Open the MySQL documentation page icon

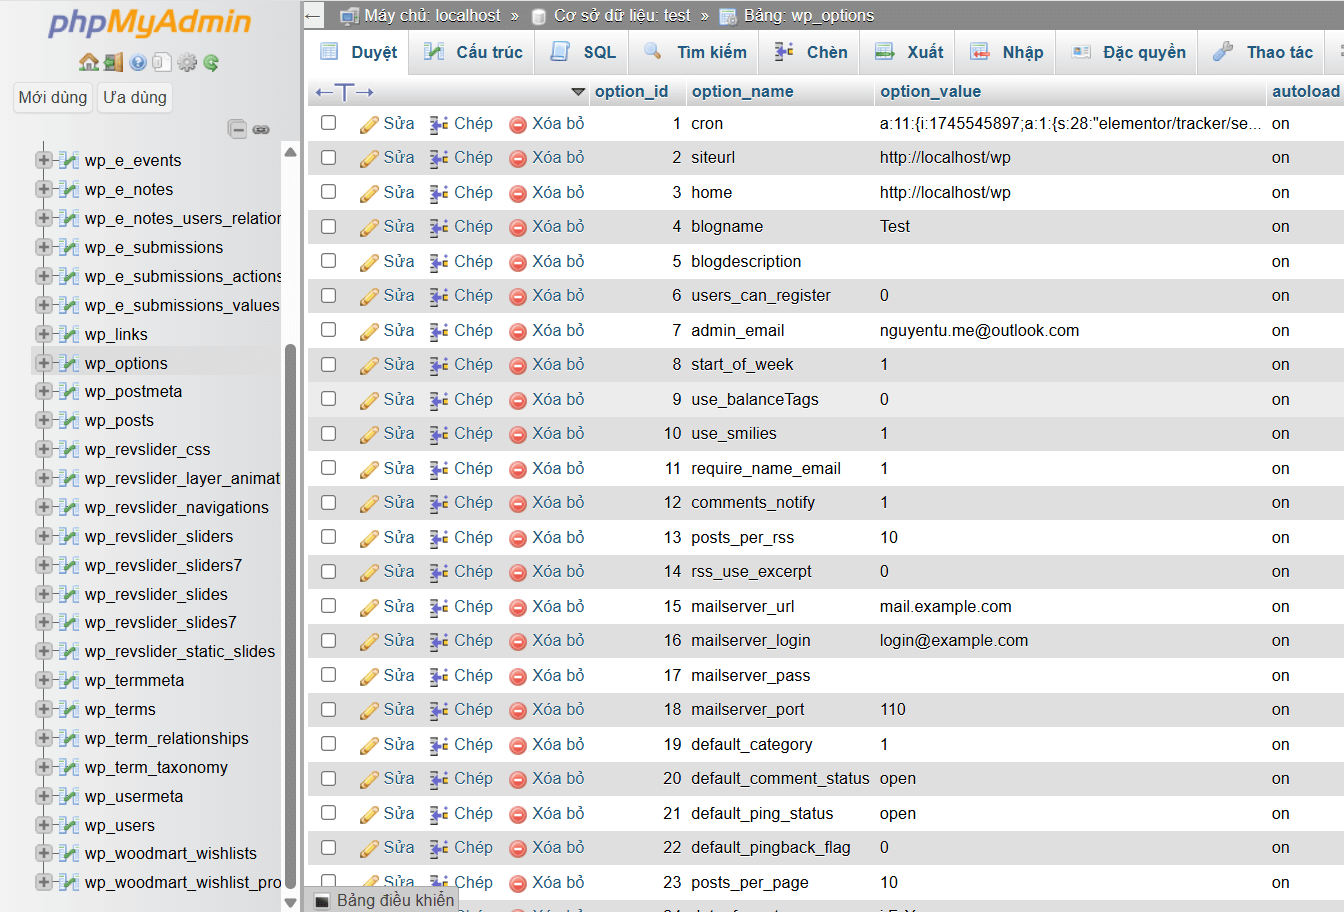point(162,62)
